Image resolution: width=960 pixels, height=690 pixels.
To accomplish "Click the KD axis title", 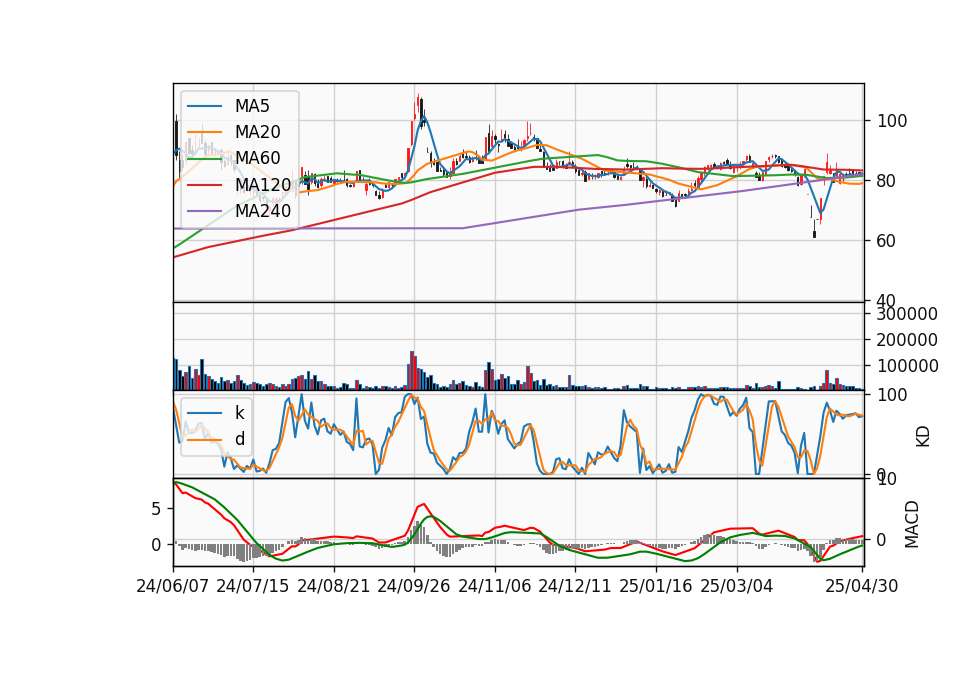I will 923,437.
